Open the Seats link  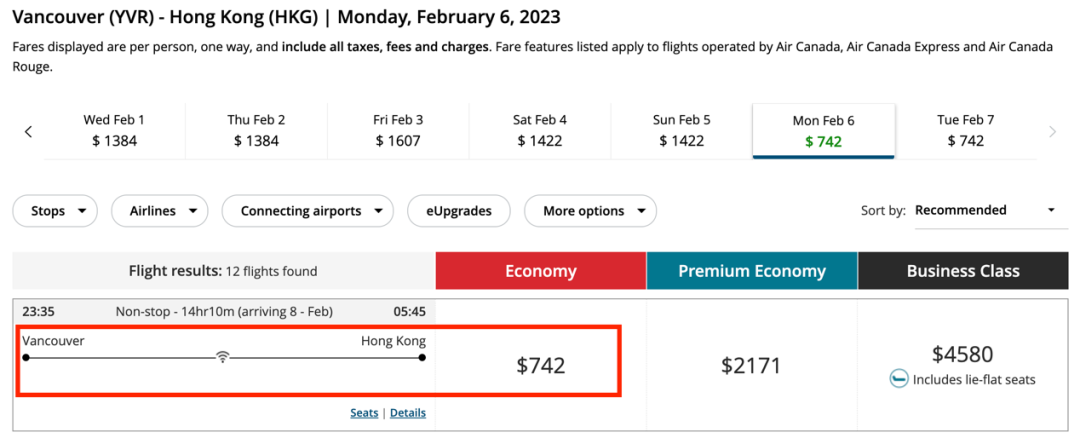(364, 413)
